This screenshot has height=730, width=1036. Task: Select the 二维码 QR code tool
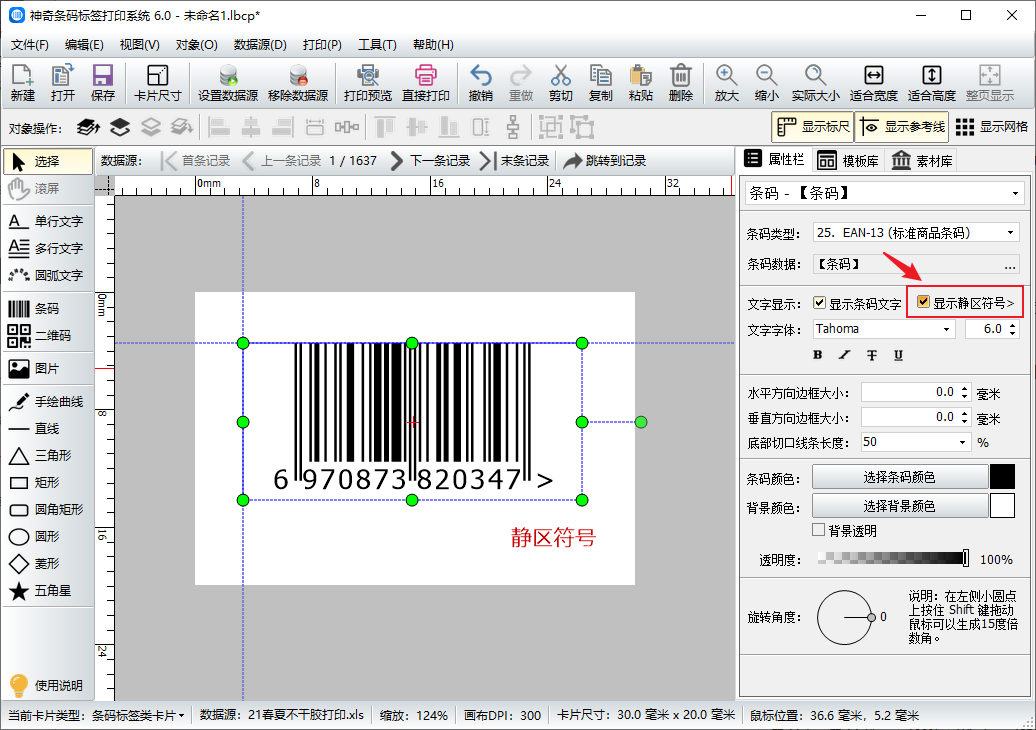tap(46, 336)
